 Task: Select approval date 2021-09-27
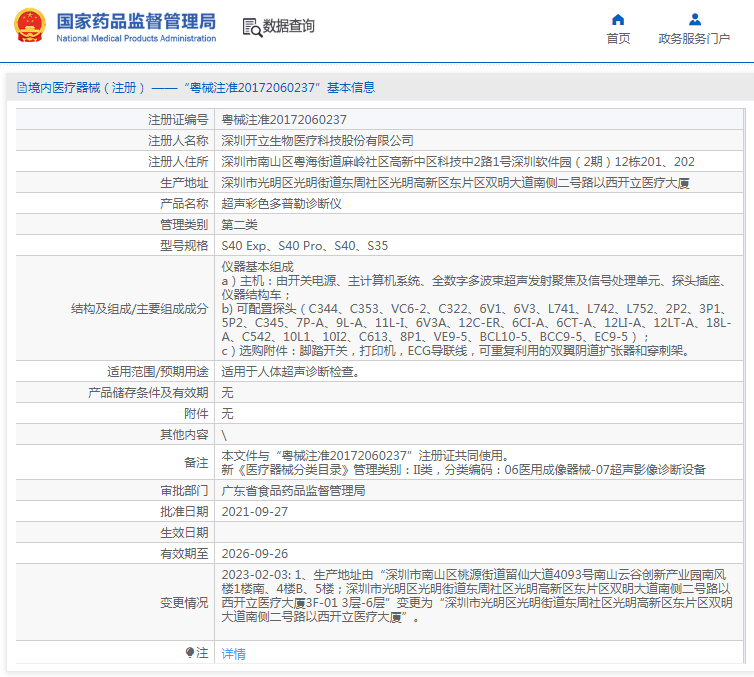click(255, 512)
